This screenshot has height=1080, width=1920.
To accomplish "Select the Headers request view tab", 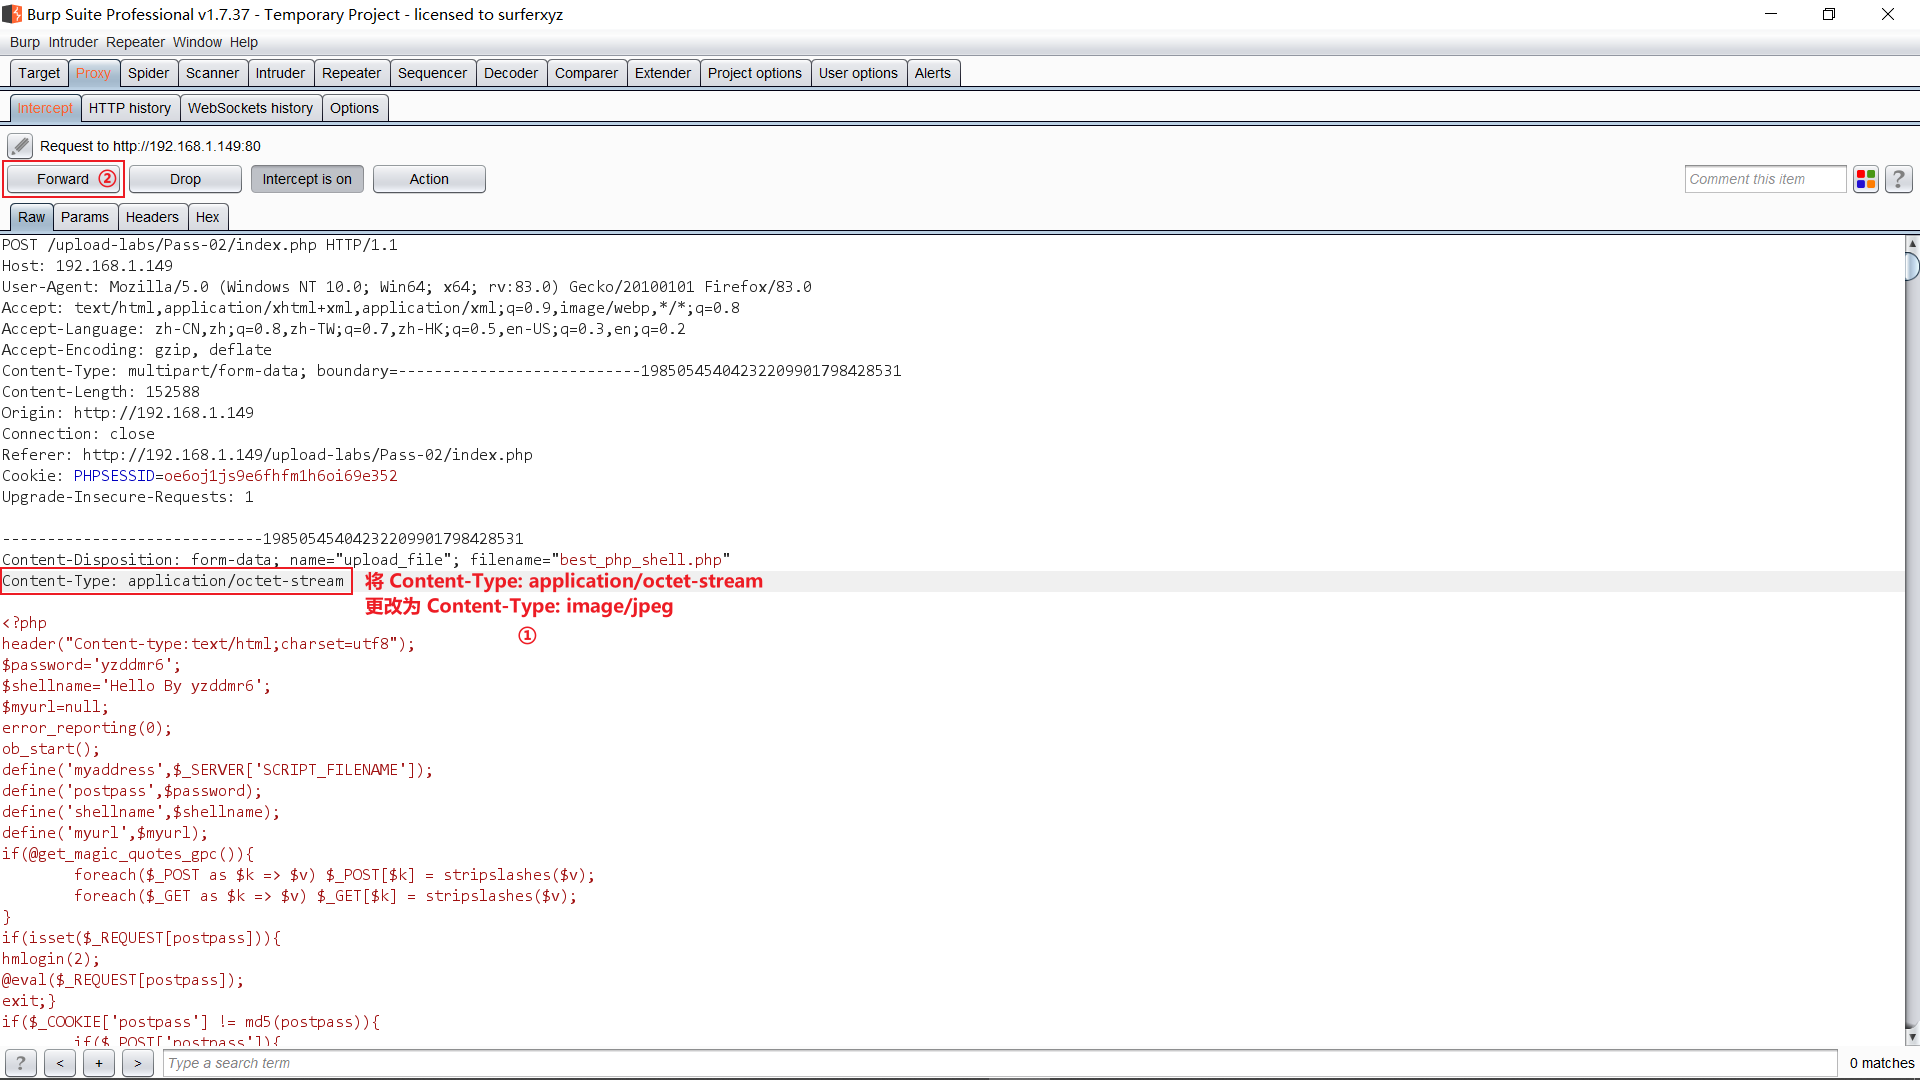I will 152,217.
